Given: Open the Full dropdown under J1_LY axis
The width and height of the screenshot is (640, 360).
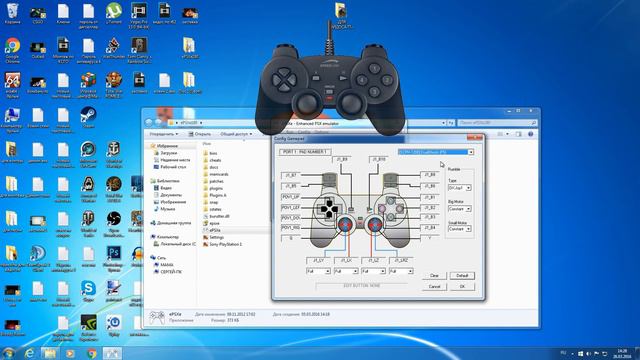Looking at the screenshot, I should pos(318,271).
